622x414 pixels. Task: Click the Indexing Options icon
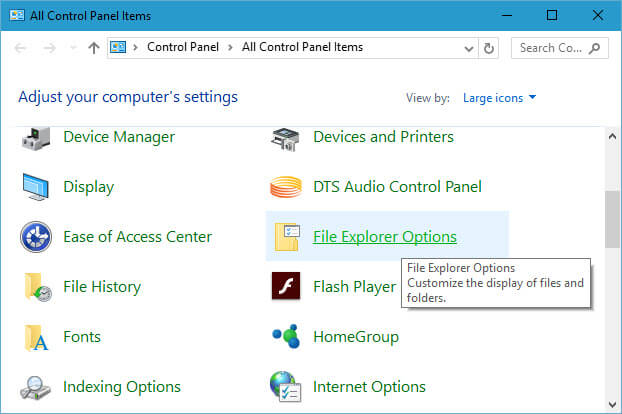35,387
